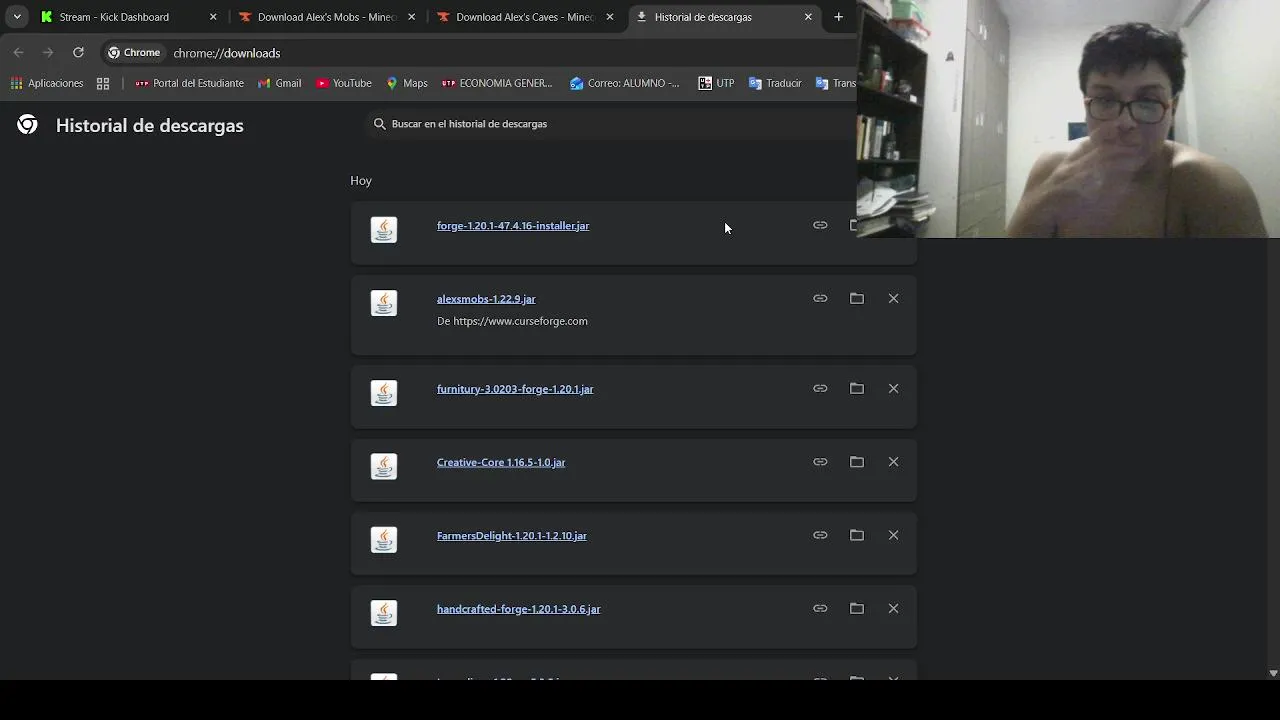Remove Creative-Core jar from list
Screen dimensions: 1280x720
coord(894,461)
